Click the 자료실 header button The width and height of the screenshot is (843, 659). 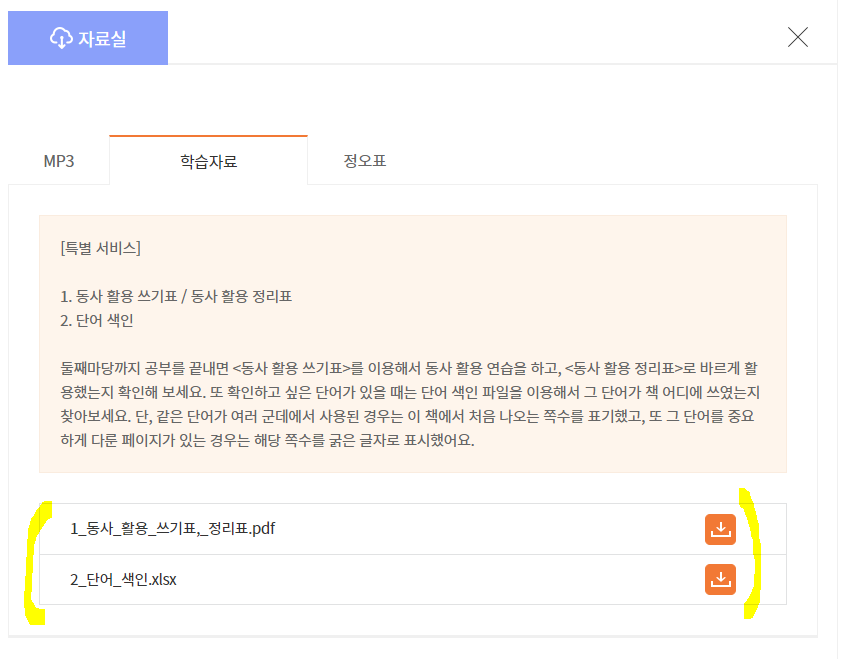(88, 38)
